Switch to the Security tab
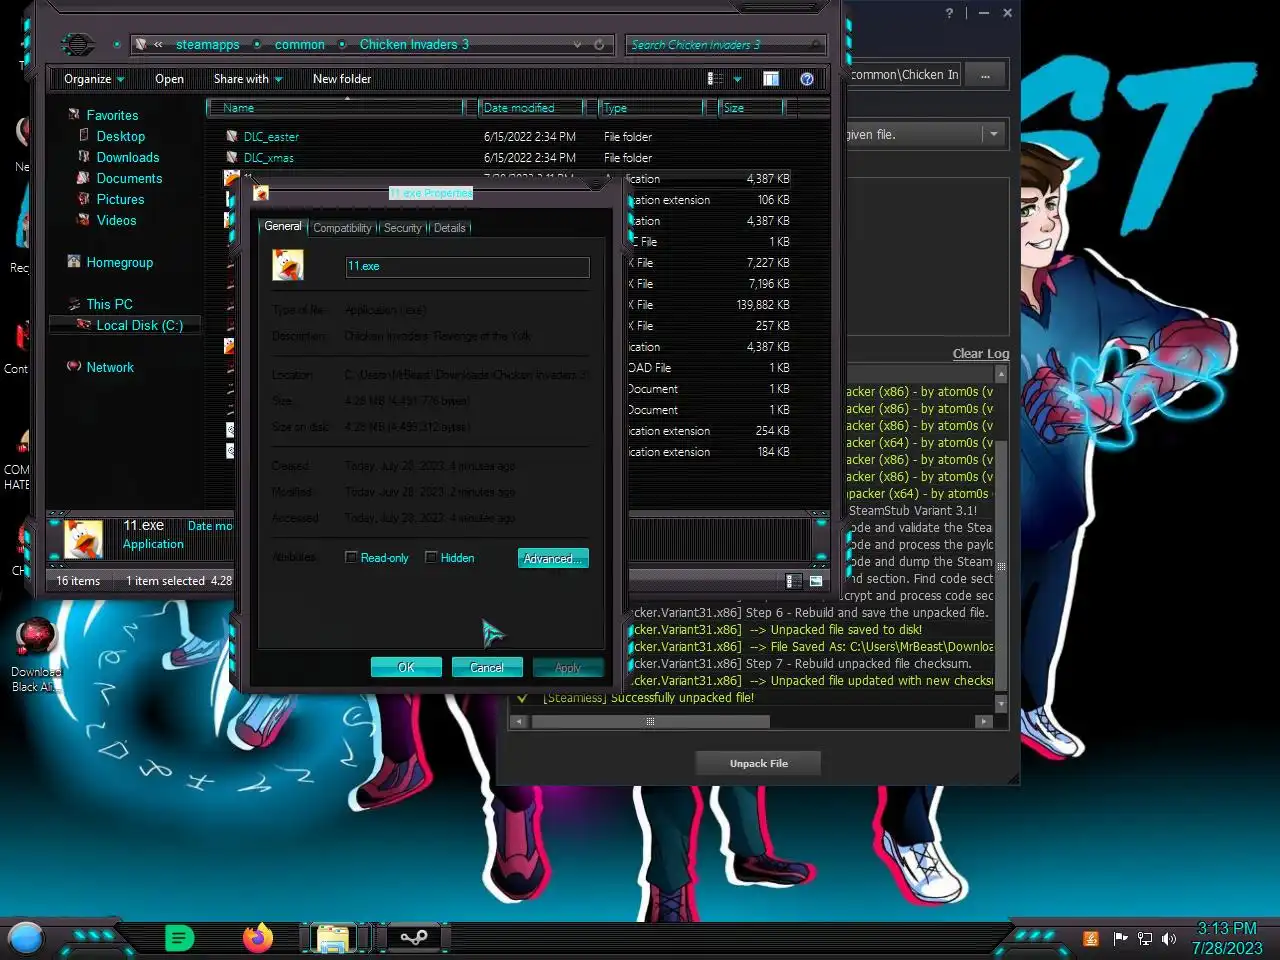Viewport: 1280px width, 960px height. 403,228
